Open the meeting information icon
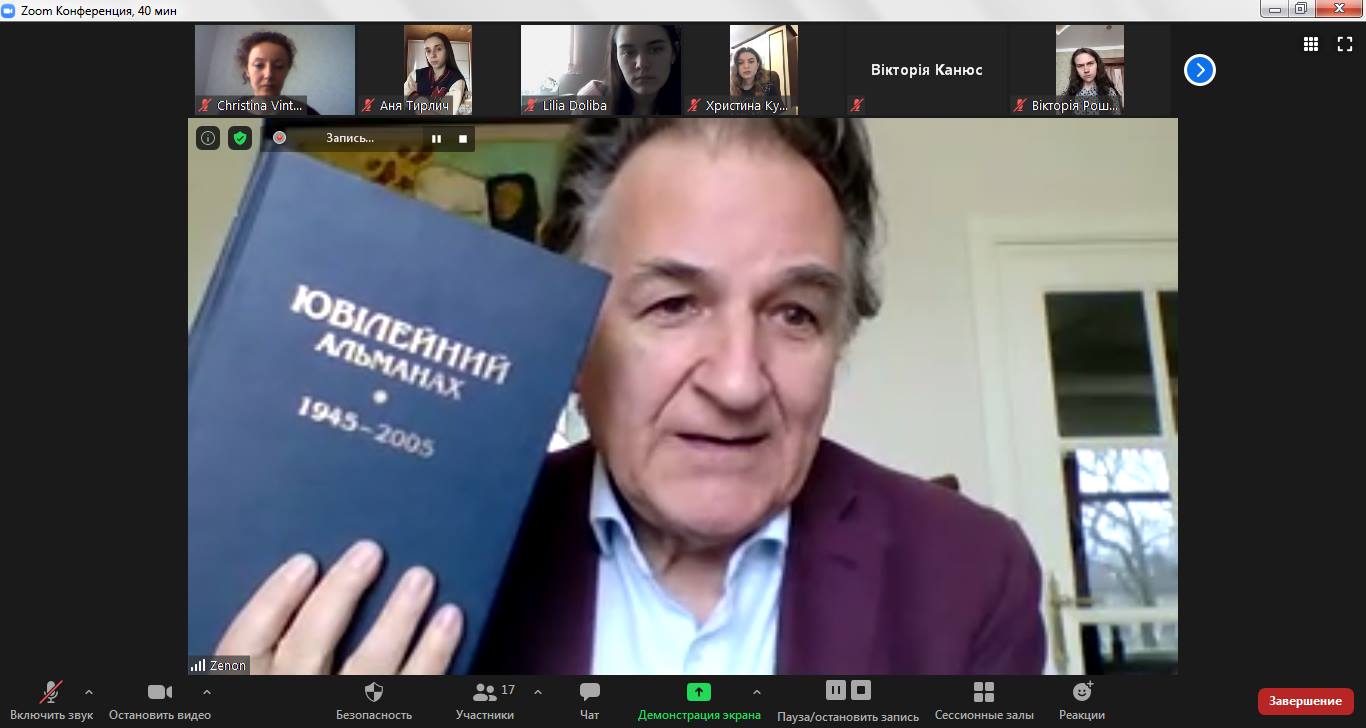Viewport: 1366px width, 728px height. pos(208,138)
